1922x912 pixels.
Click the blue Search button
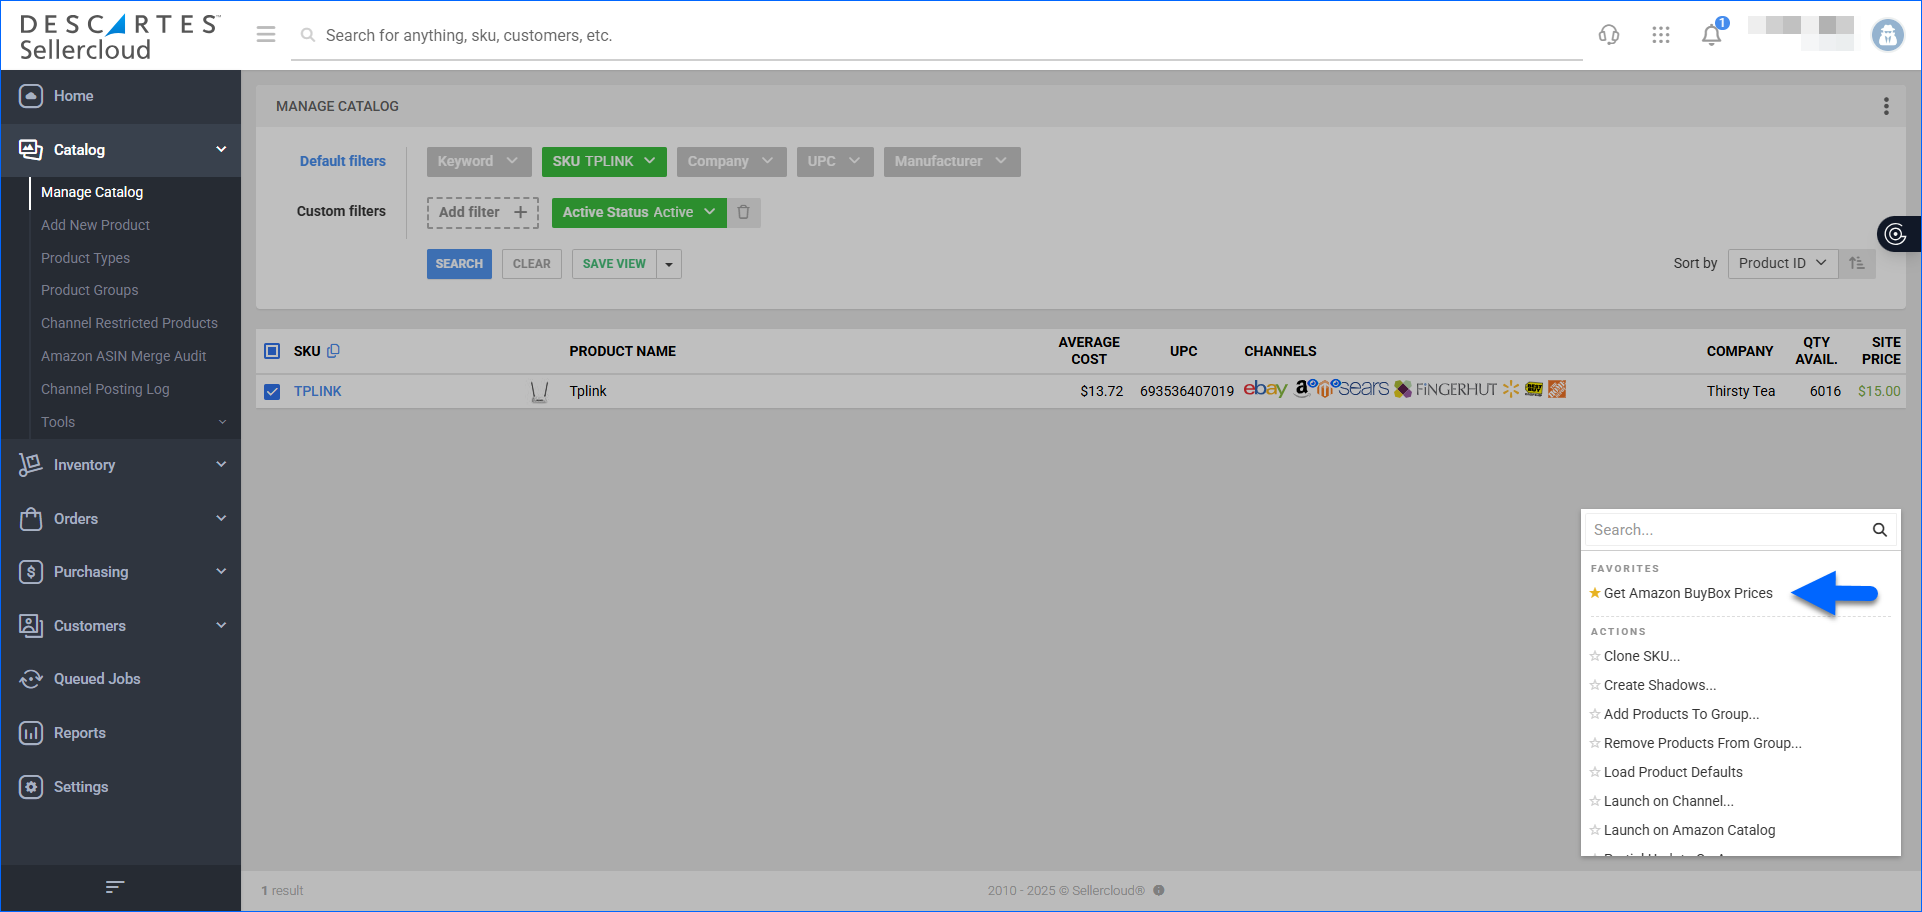pyautogui.click(x=459, y=264)
